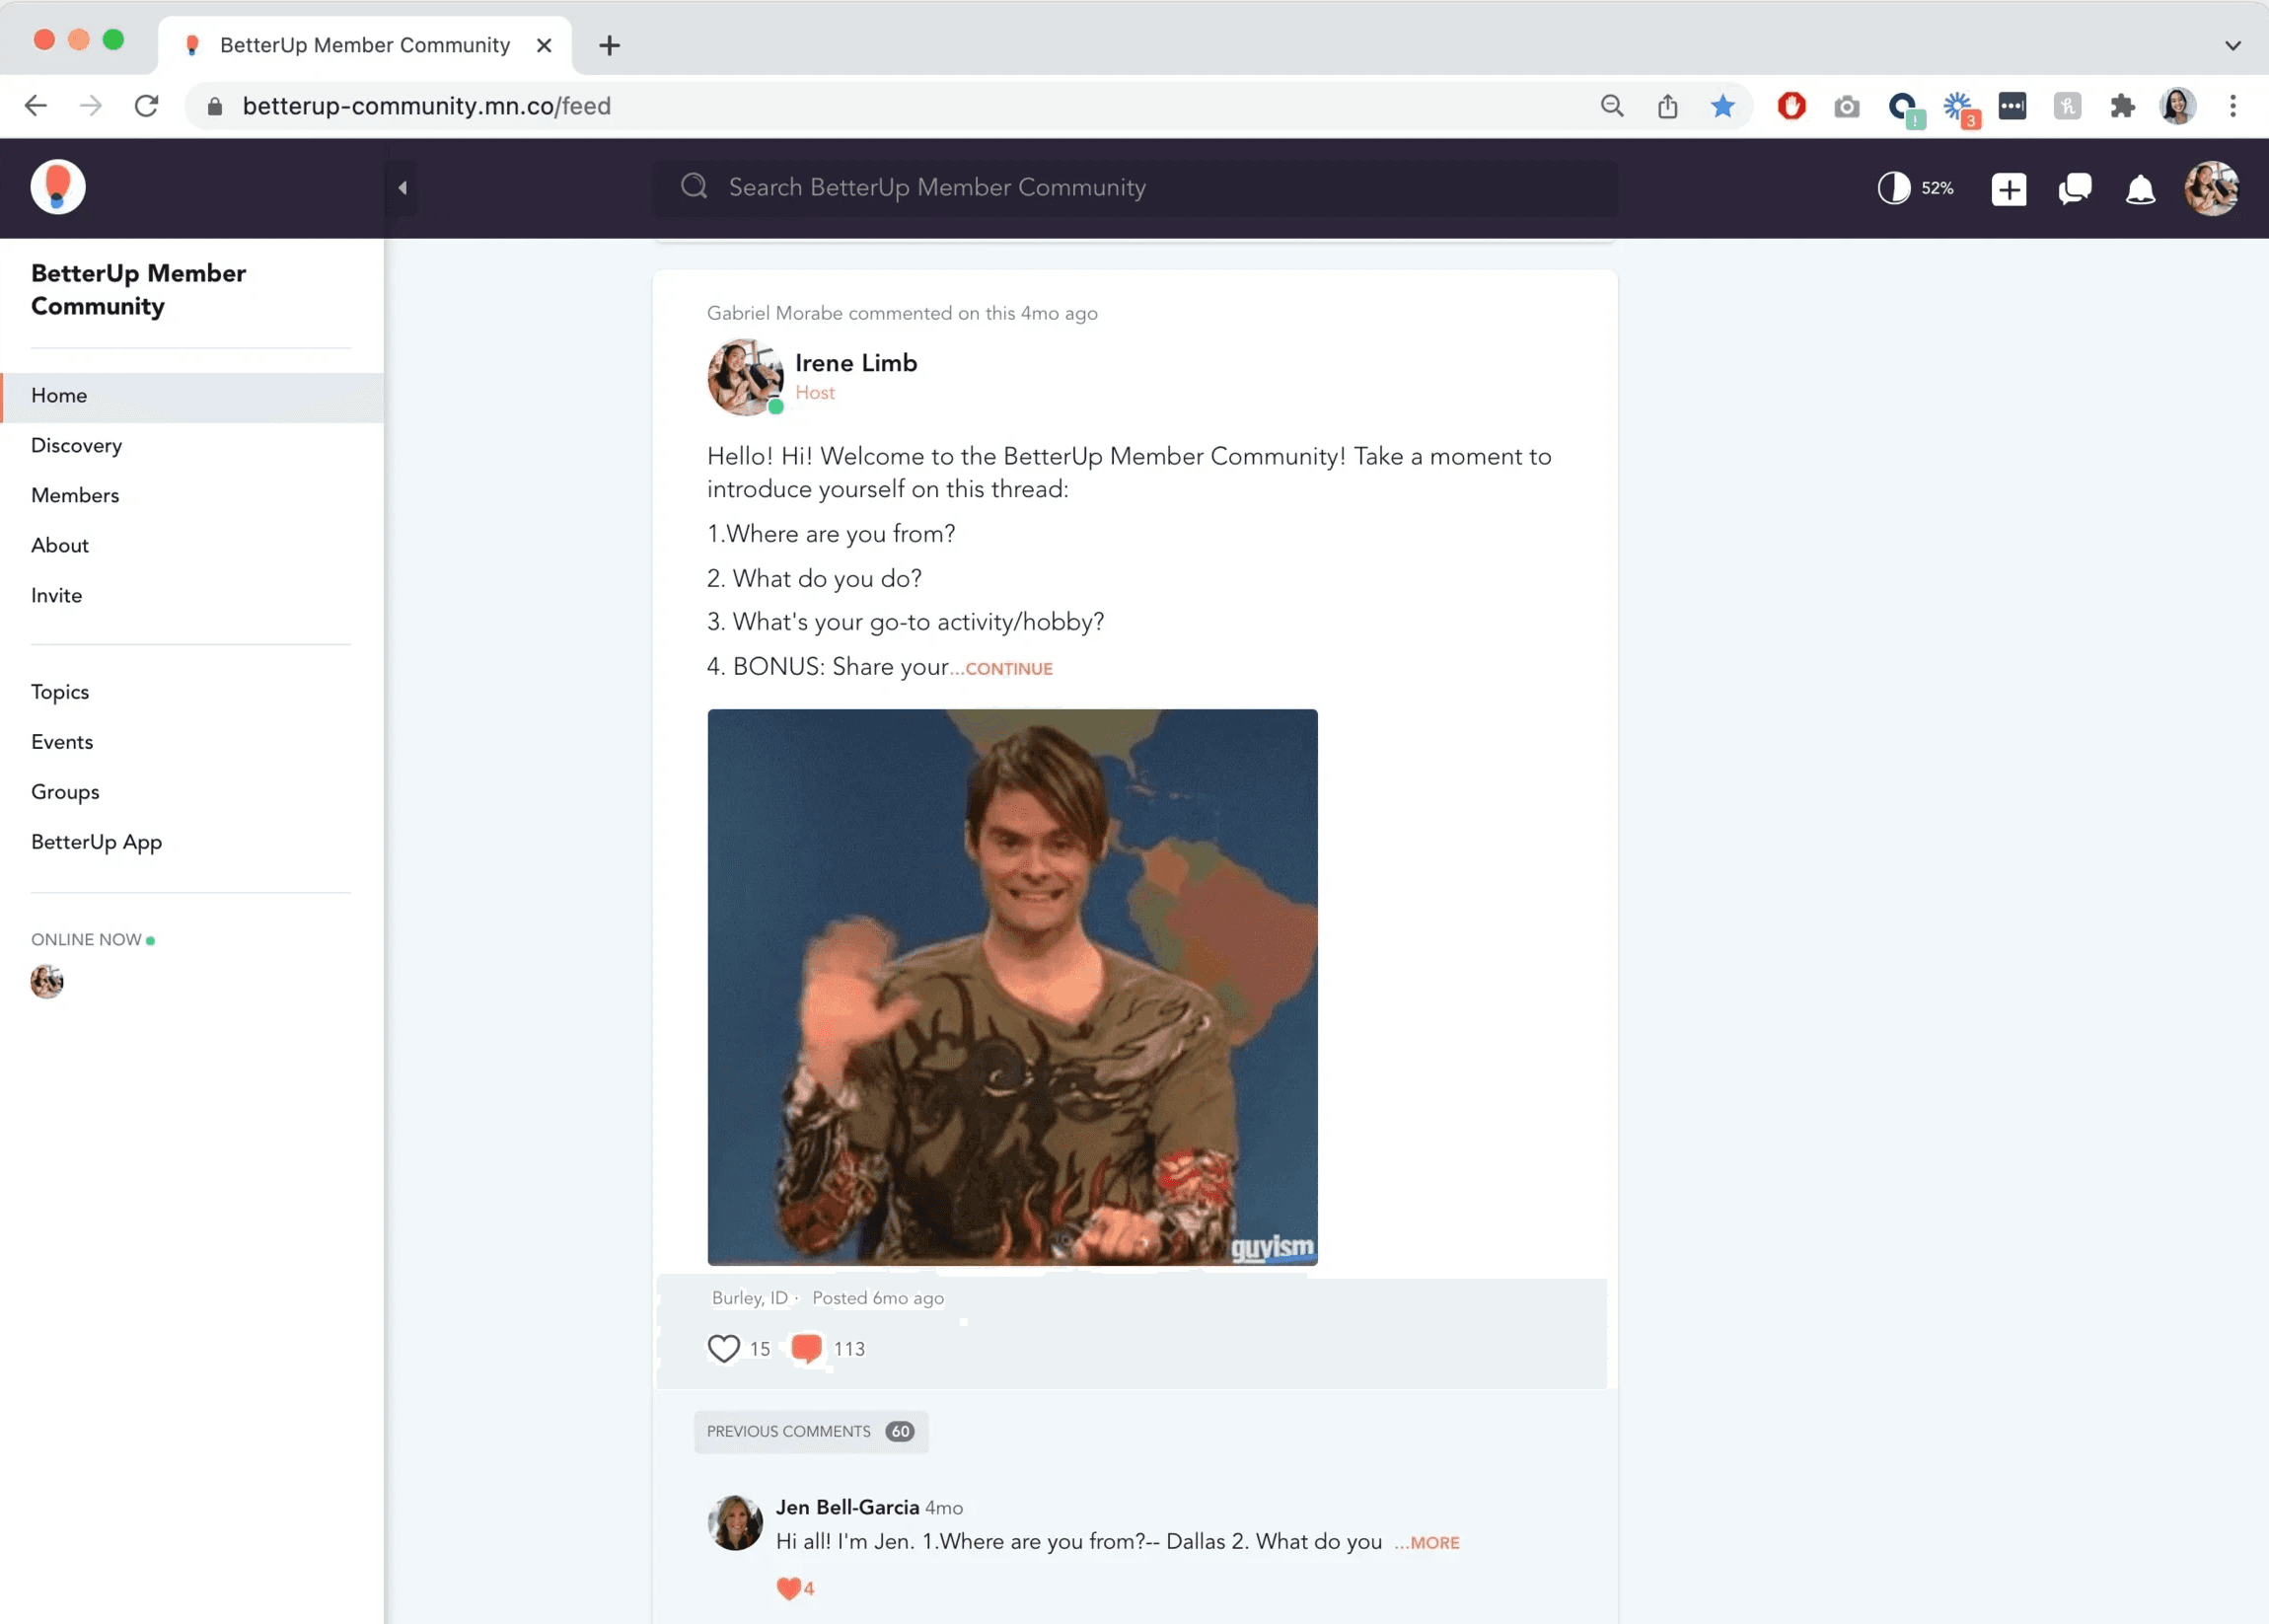This screenshot has width=2269, height=1624.
Task: Toggle the bookmark star
Action: (1722, 106)
